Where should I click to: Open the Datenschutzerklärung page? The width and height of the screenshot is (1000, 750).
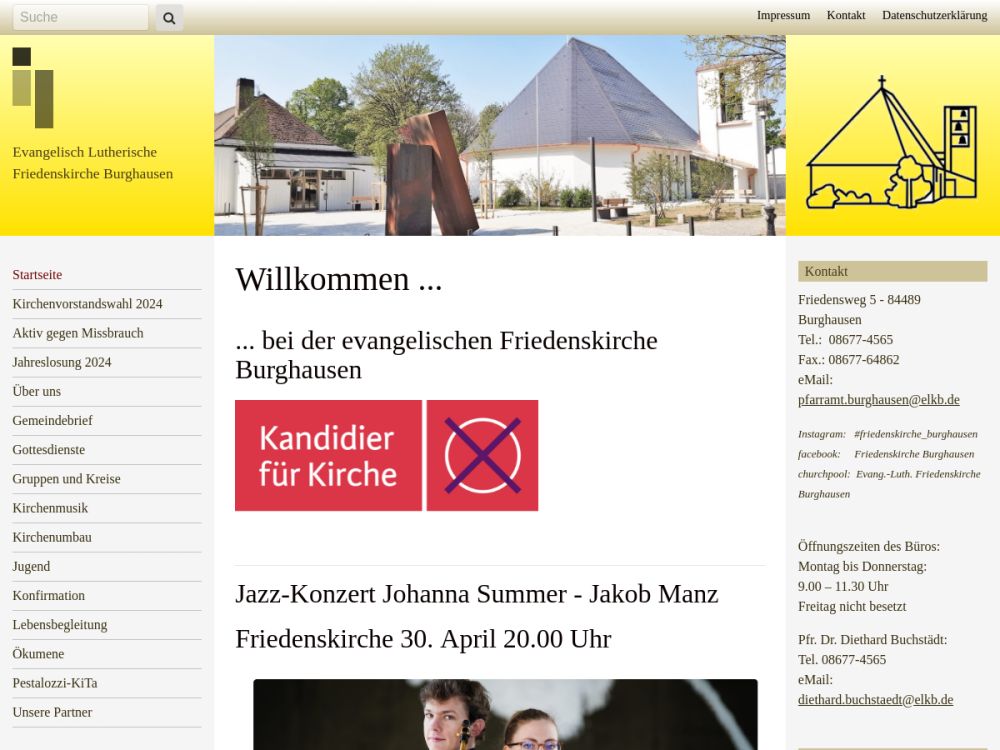pos(934,15)
